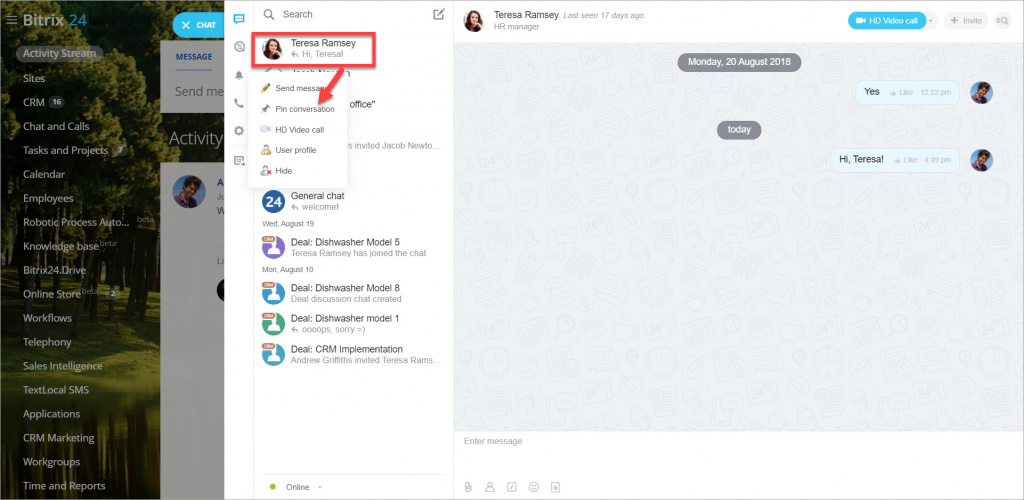Open the emoji smiley picker

[534, 487]
